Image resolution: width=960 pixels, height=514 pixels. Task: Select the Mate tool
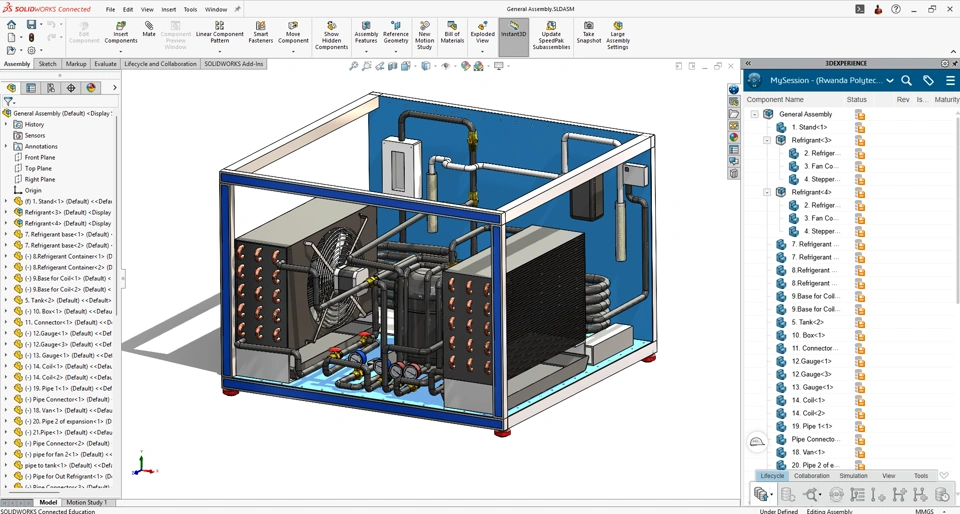click(149, 29)
